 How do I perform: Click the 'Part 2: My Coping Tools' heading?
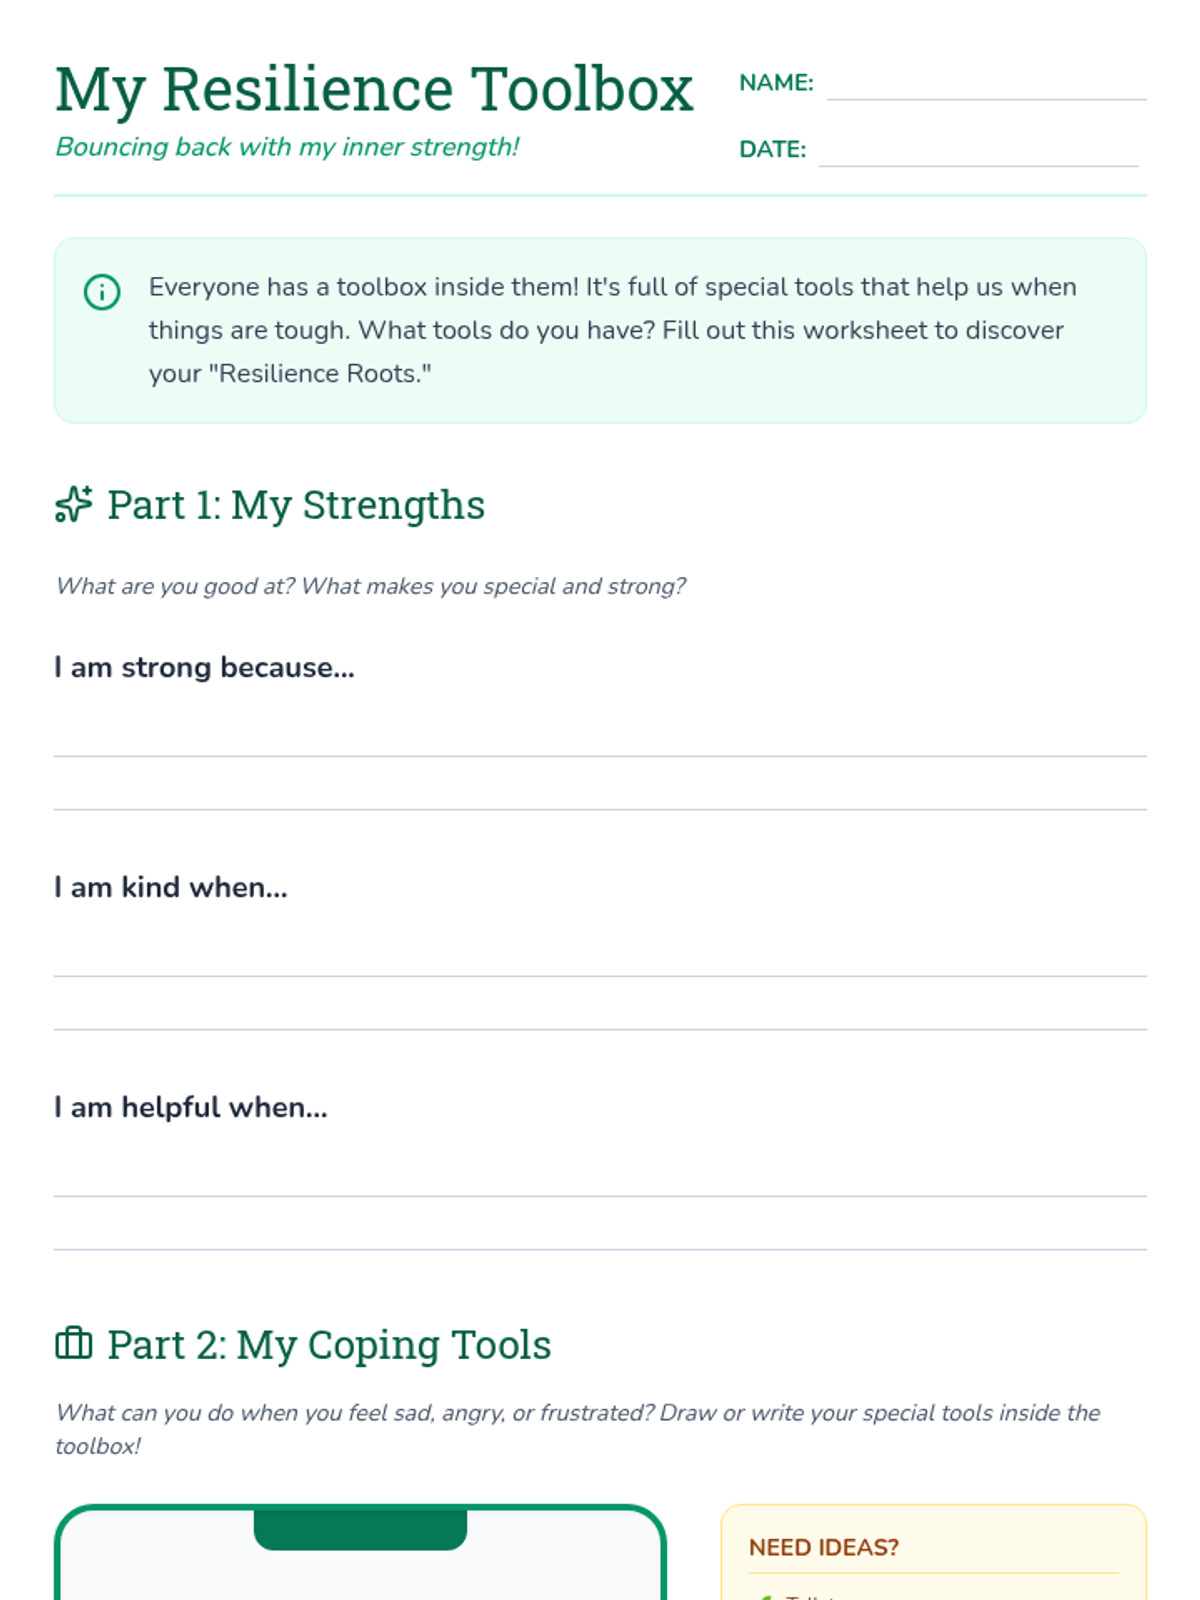pyautogui.click(x=329, y=1345)
